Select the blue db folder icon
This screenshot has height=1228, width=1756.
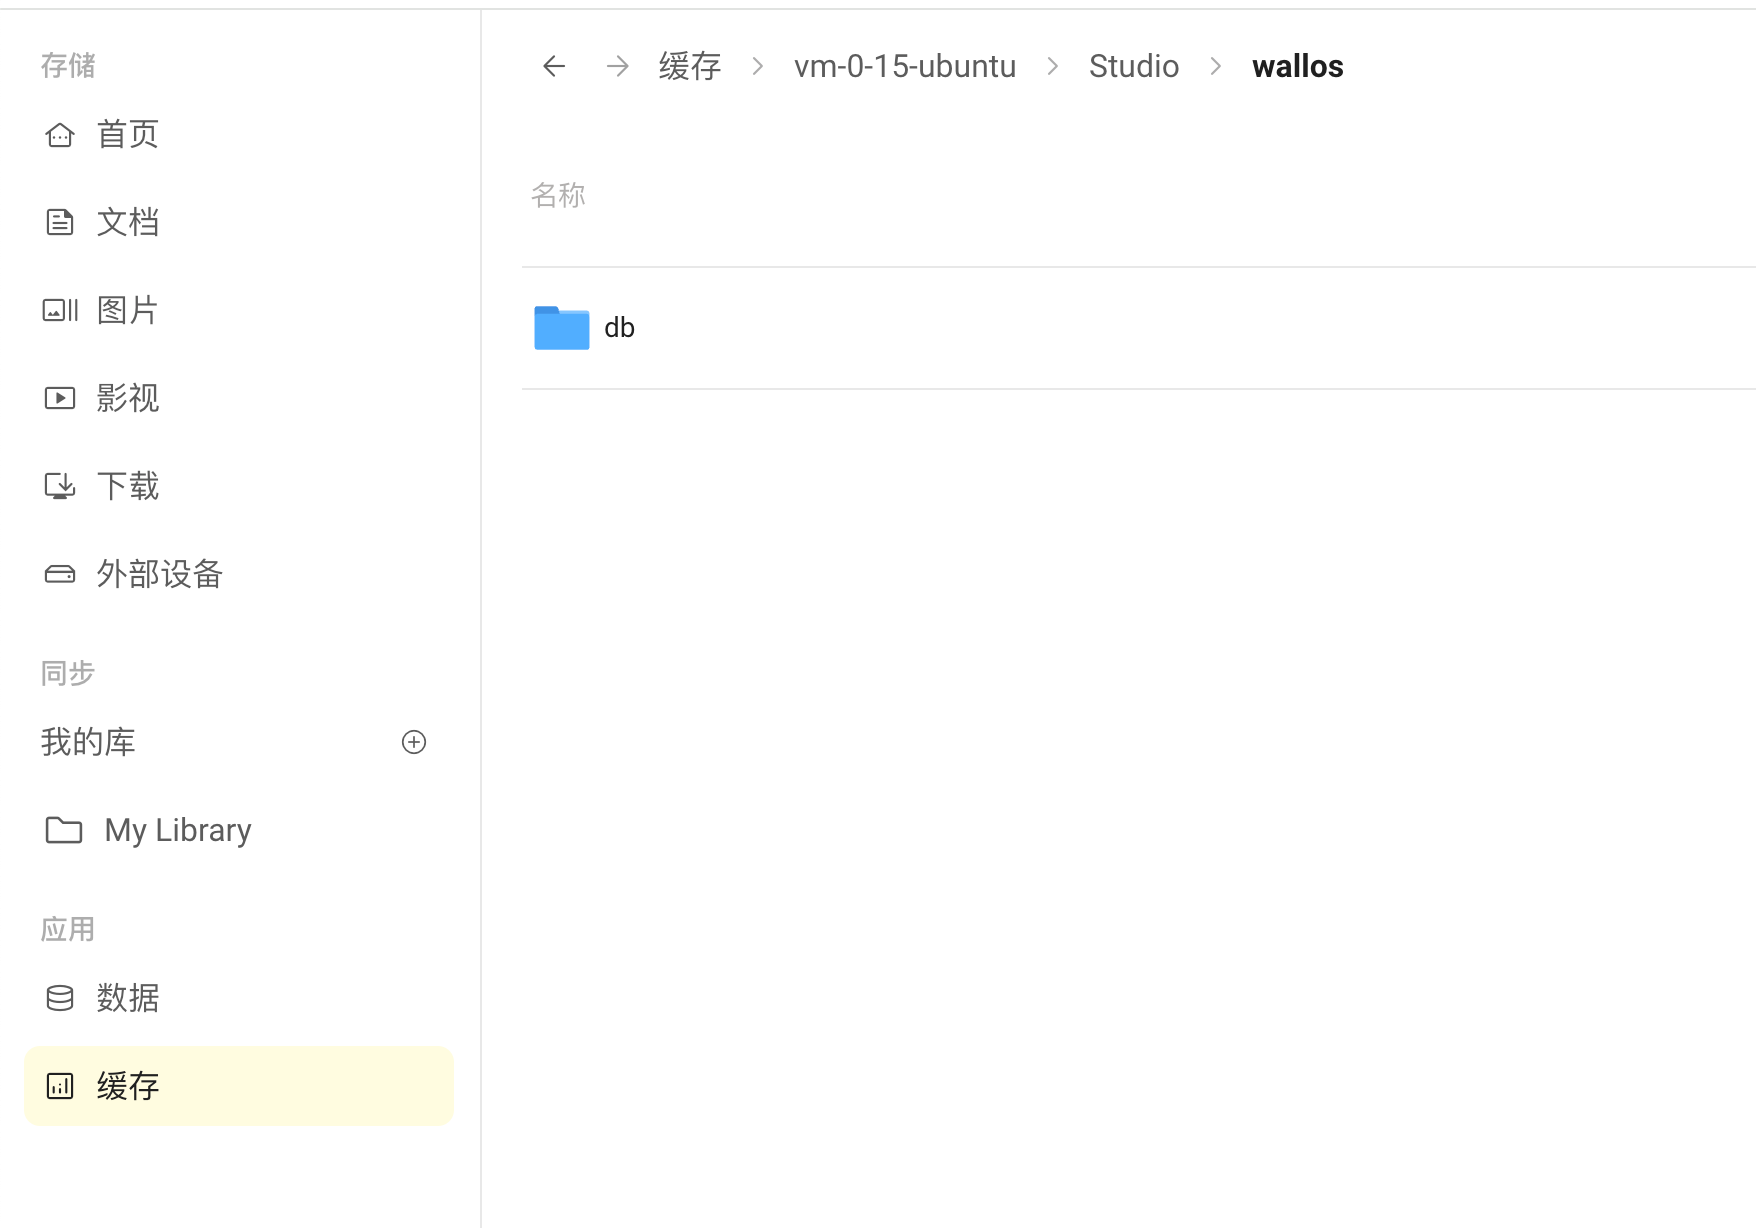click(x=562, y=328)
